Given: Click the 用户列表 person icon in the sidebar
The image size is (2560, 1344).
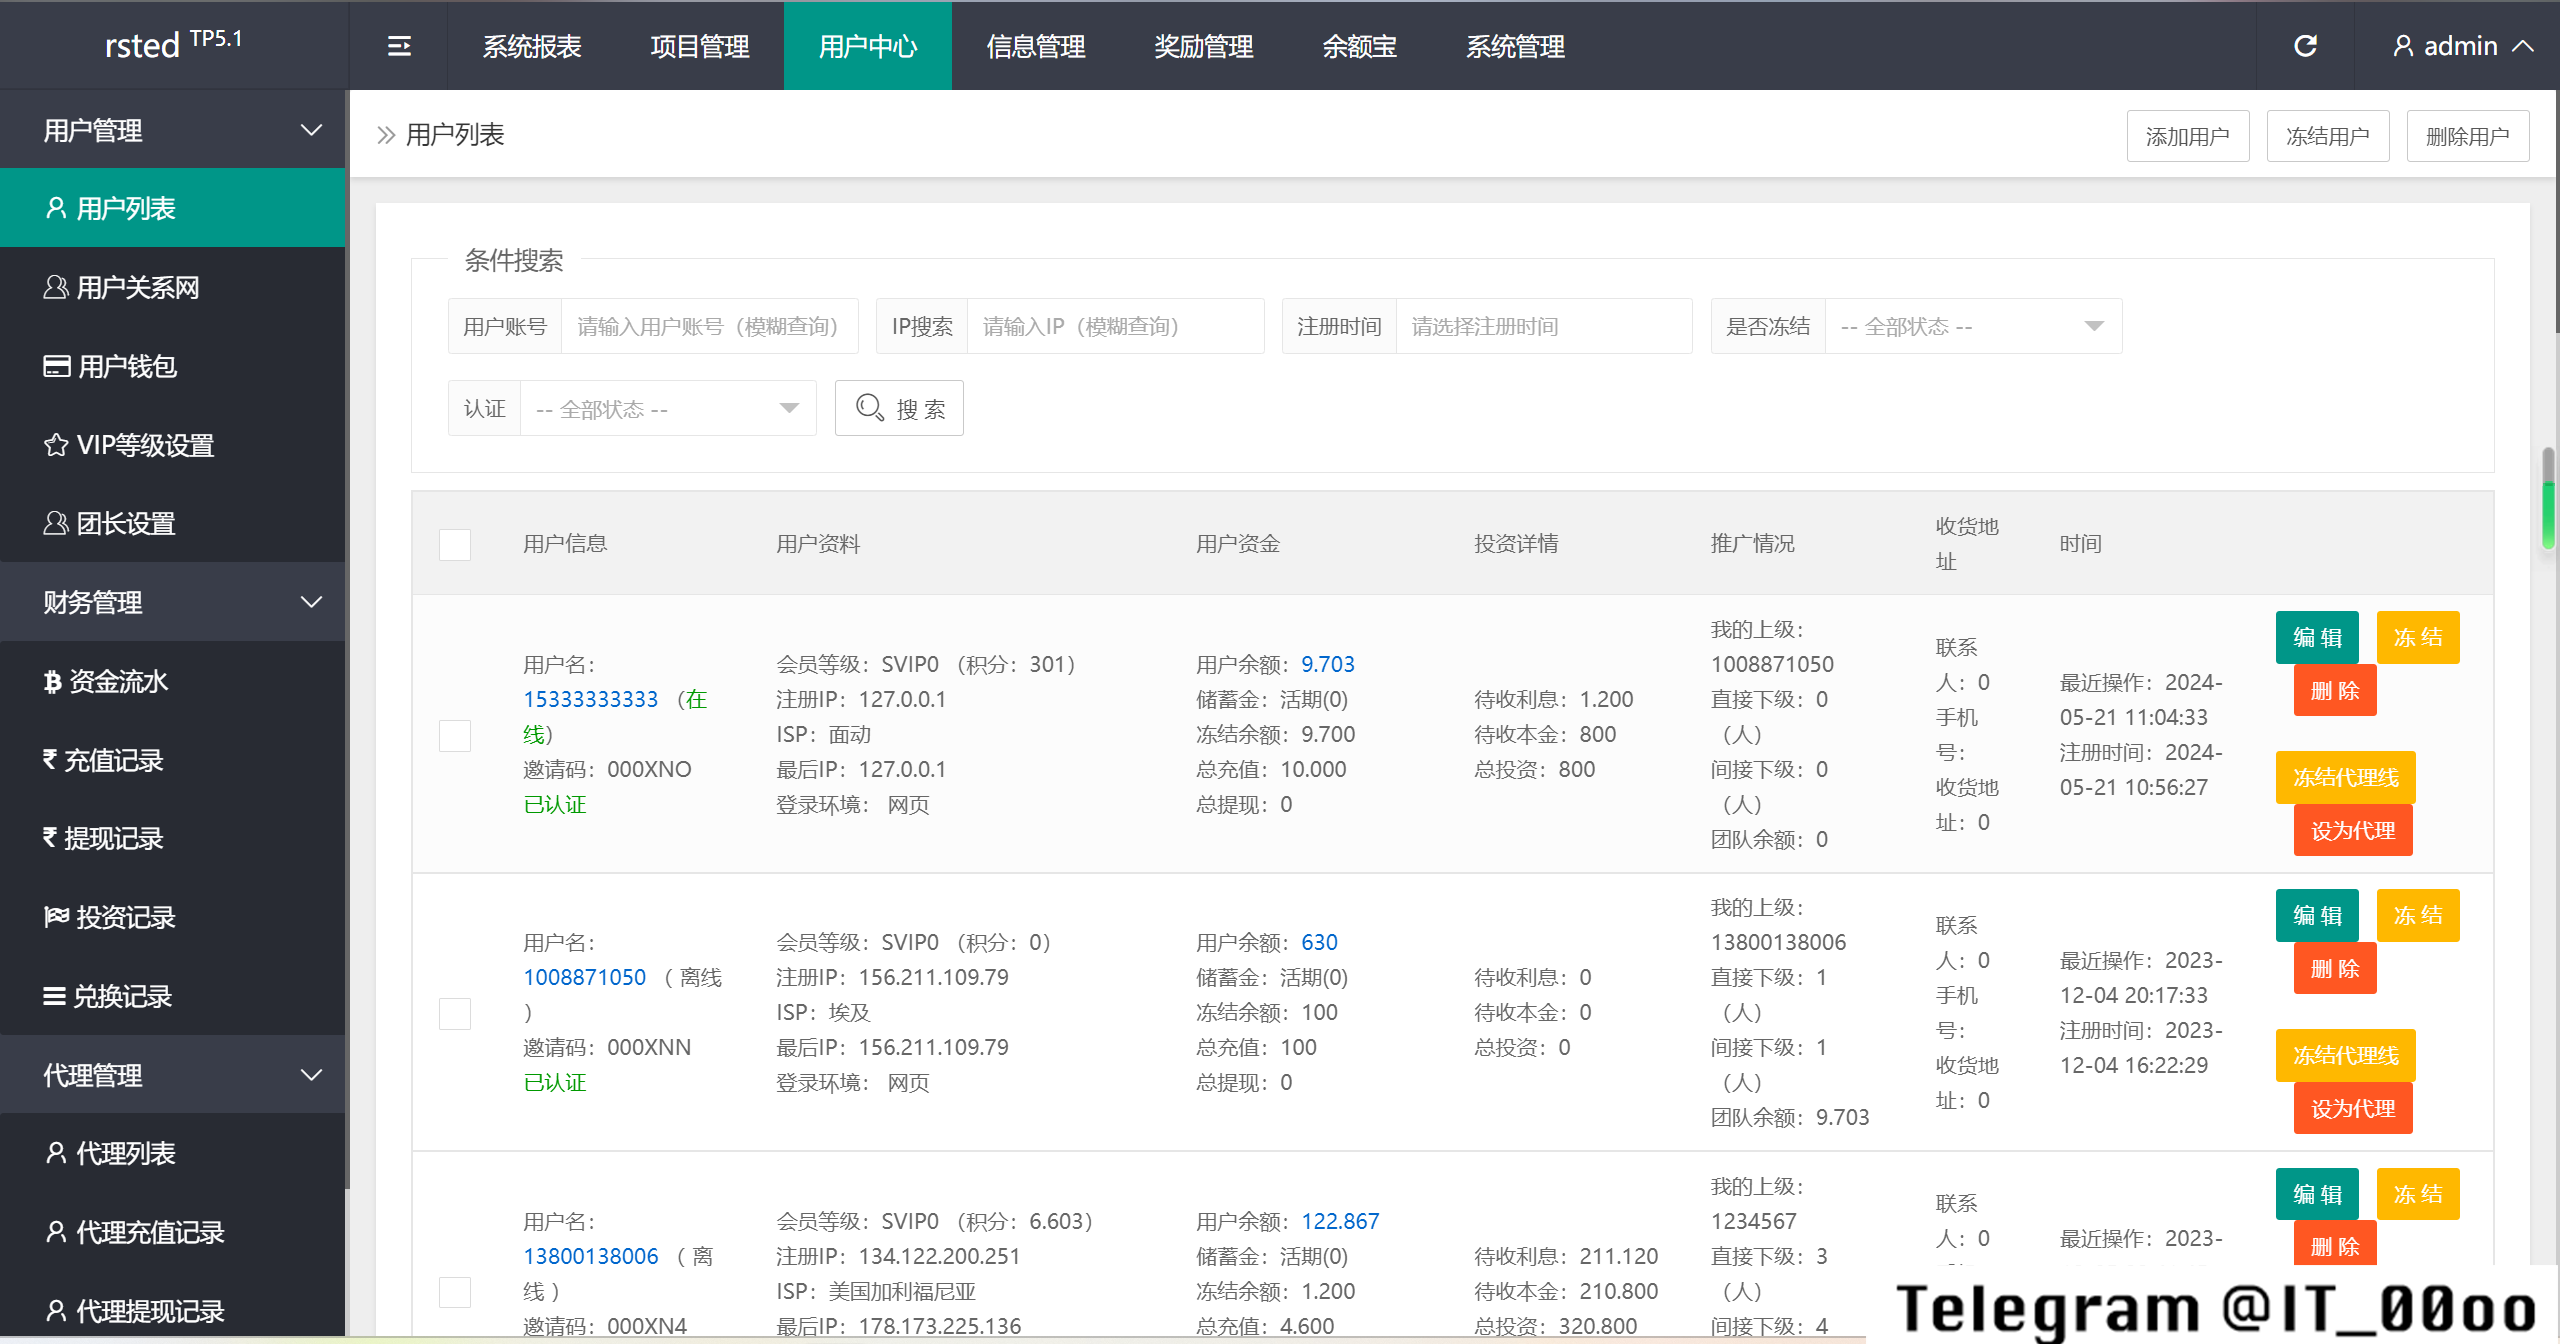Looking at the screenshot, I should coord(56,208).
